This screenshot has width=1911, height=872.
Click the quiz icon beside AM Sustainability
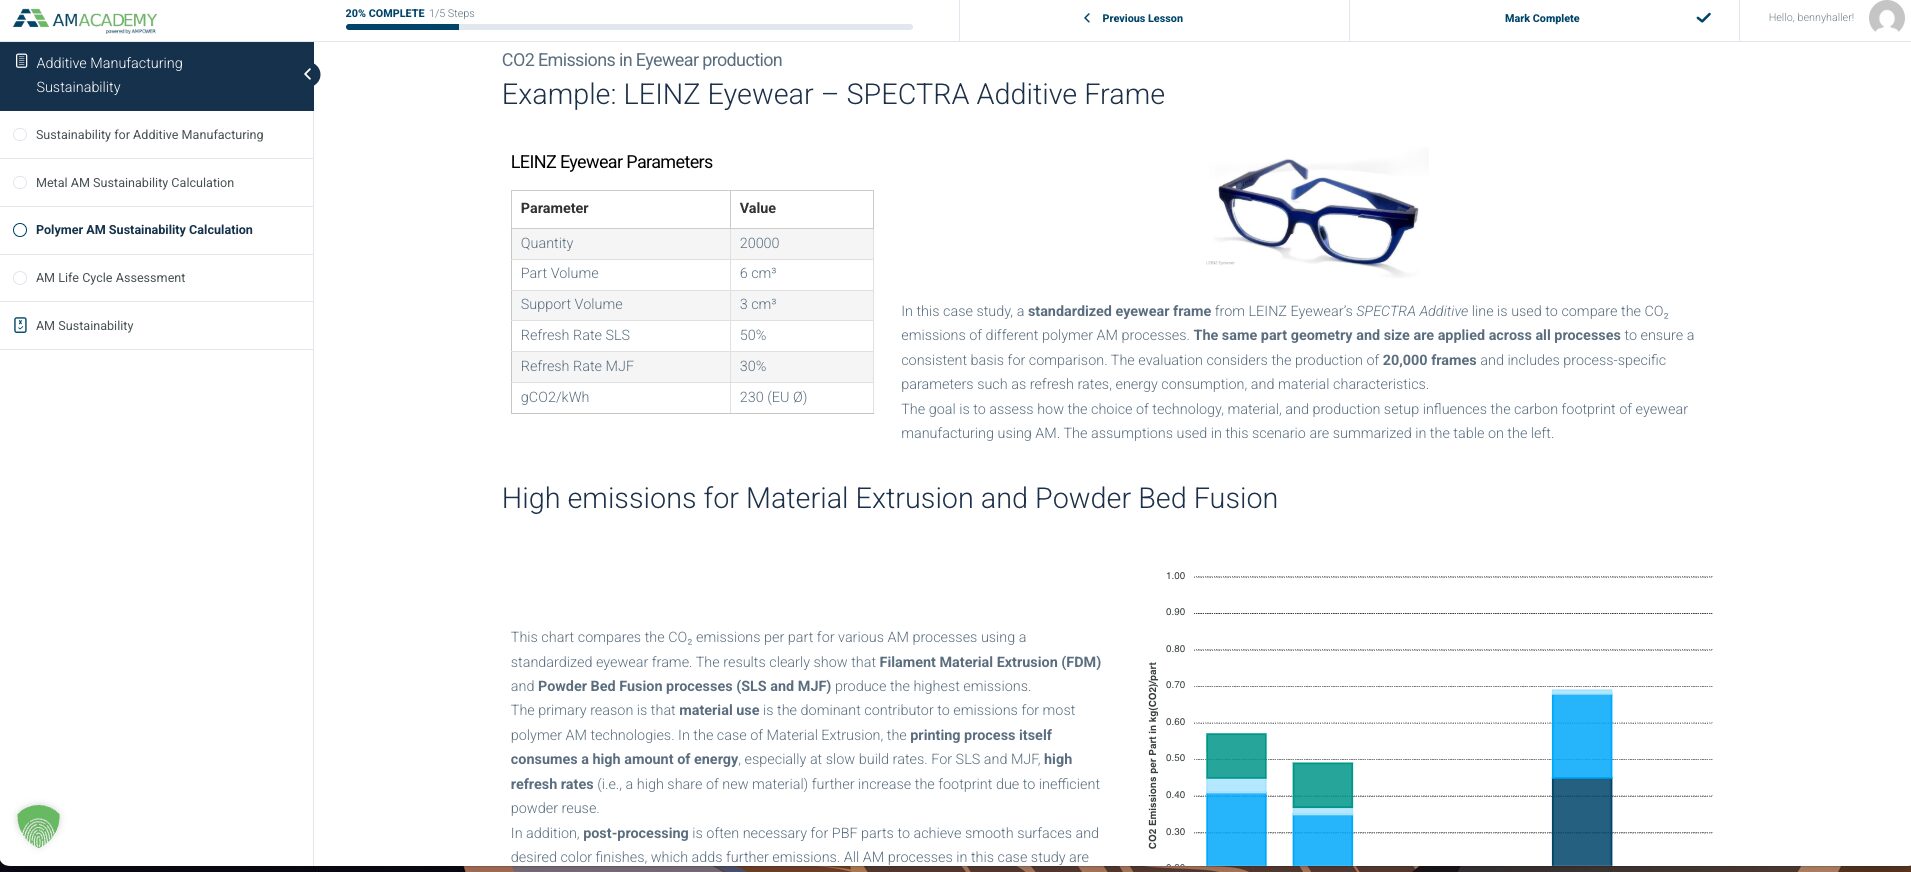(20, 325)
